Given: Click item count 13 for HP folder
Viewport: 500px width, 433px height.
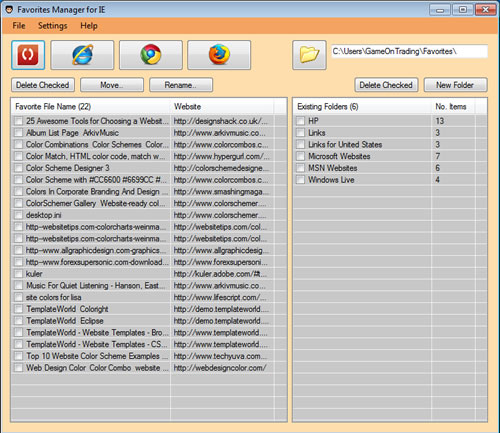Looking at the screenshot, I should pos(440,121).
